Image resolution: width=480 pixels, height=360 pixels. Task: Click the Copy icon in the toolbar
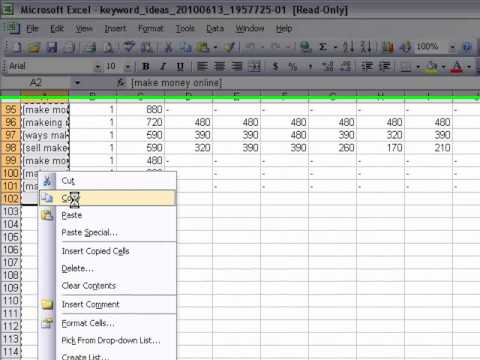pyautogui.click(x=186, y=47)
